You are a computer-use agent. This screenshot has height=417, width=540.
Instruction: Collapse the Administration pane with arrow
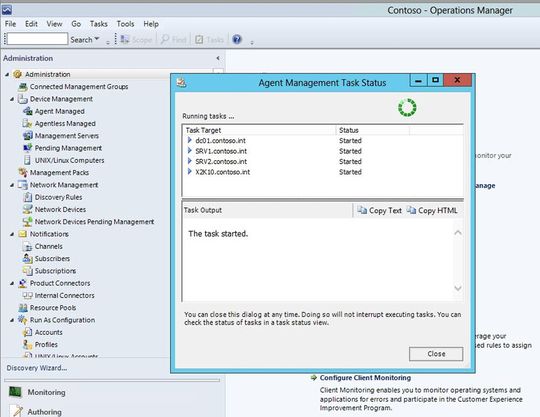(x=218, y=58)
